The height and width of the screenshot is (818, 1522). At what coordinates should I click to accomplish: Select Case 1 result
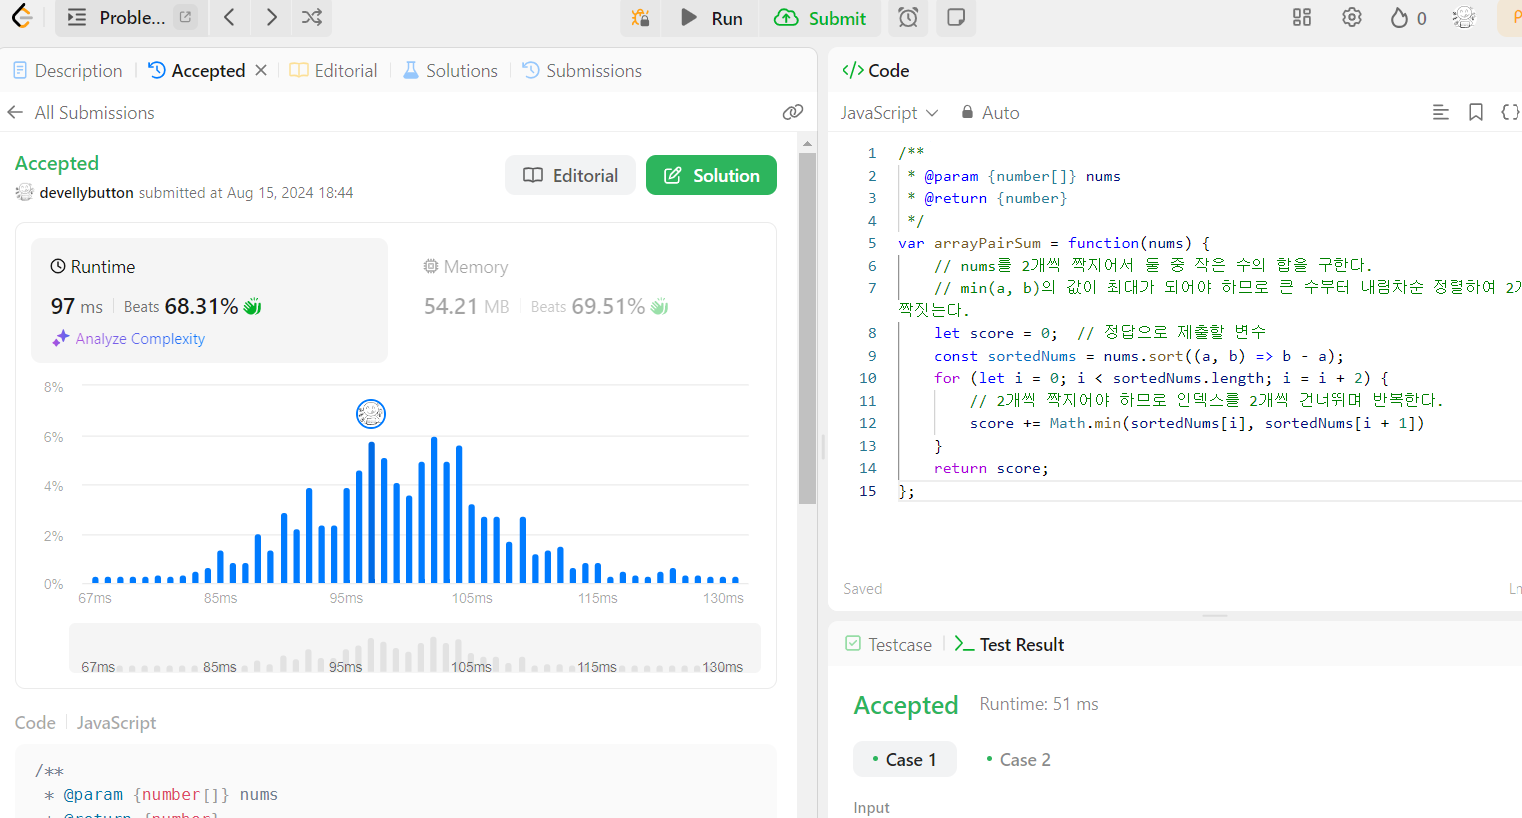(x=904, y=759)
